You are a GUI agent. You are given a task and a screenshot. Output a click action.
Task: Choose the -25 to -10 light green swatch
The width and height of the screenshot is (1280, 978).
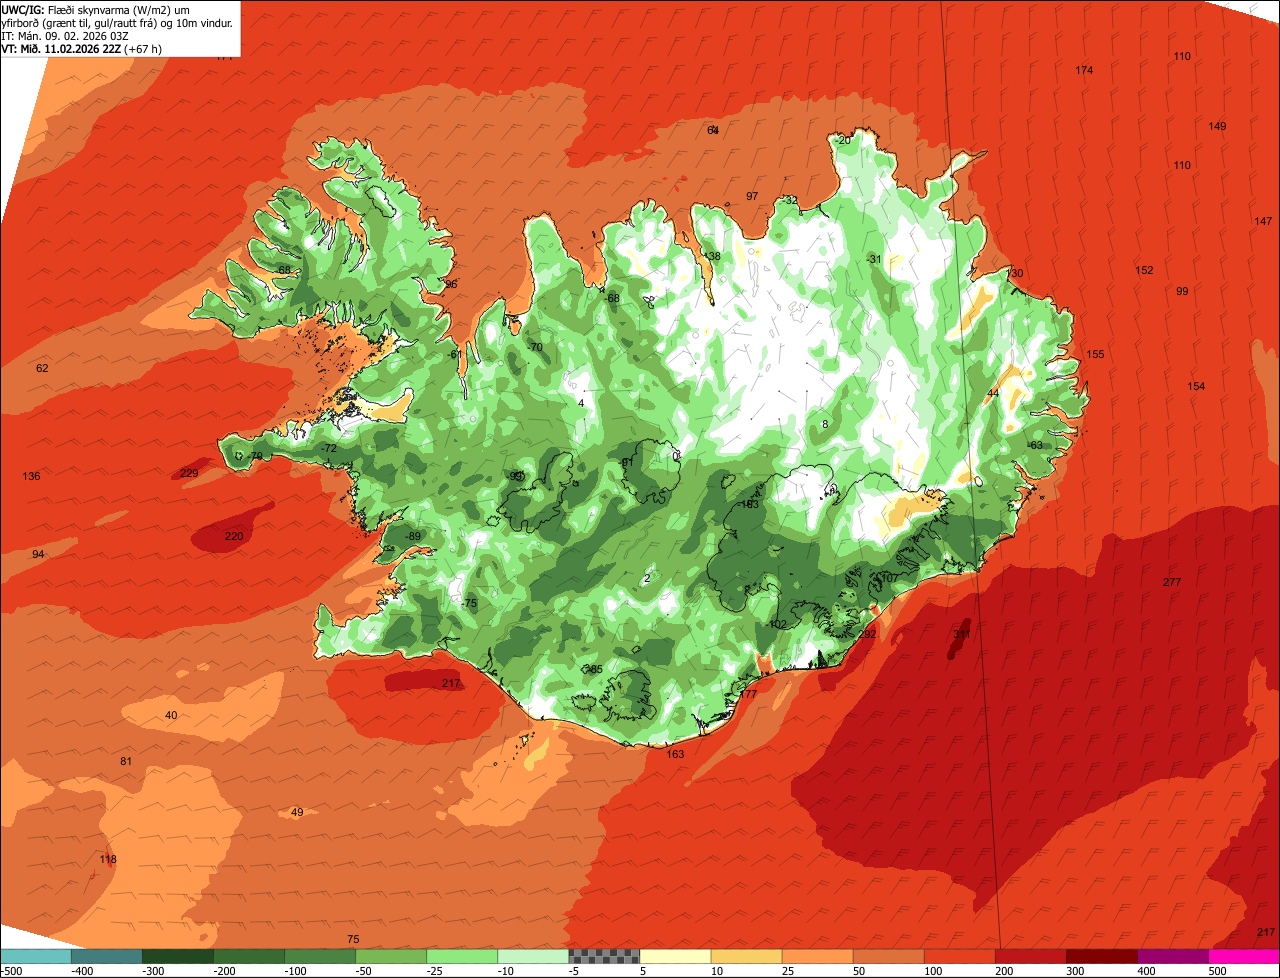462,956
